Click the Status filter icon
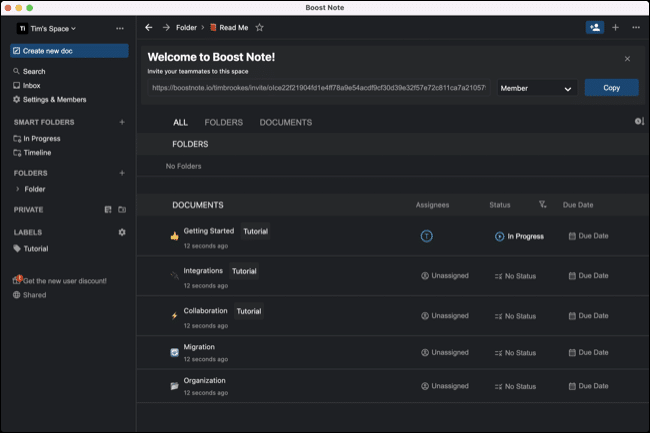Image resolution: width=650 pixels, height=433 pixels. pos(542,205)
